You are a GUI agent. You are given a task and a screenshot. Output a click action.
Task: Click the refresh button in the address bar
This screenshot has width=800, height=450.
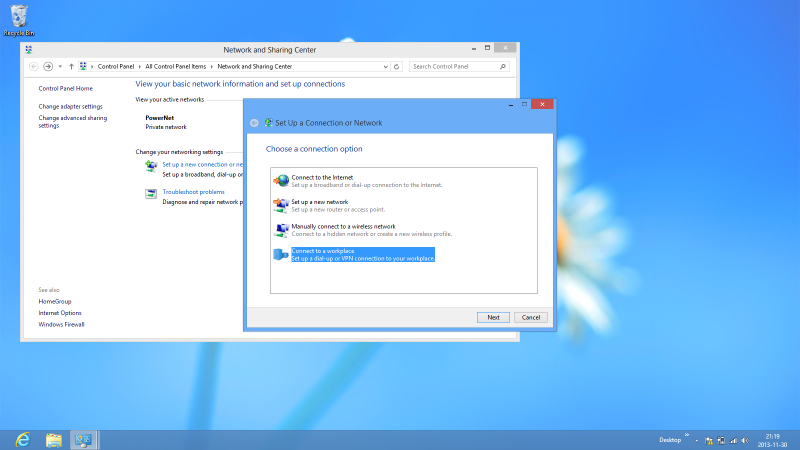coord(397,66)
